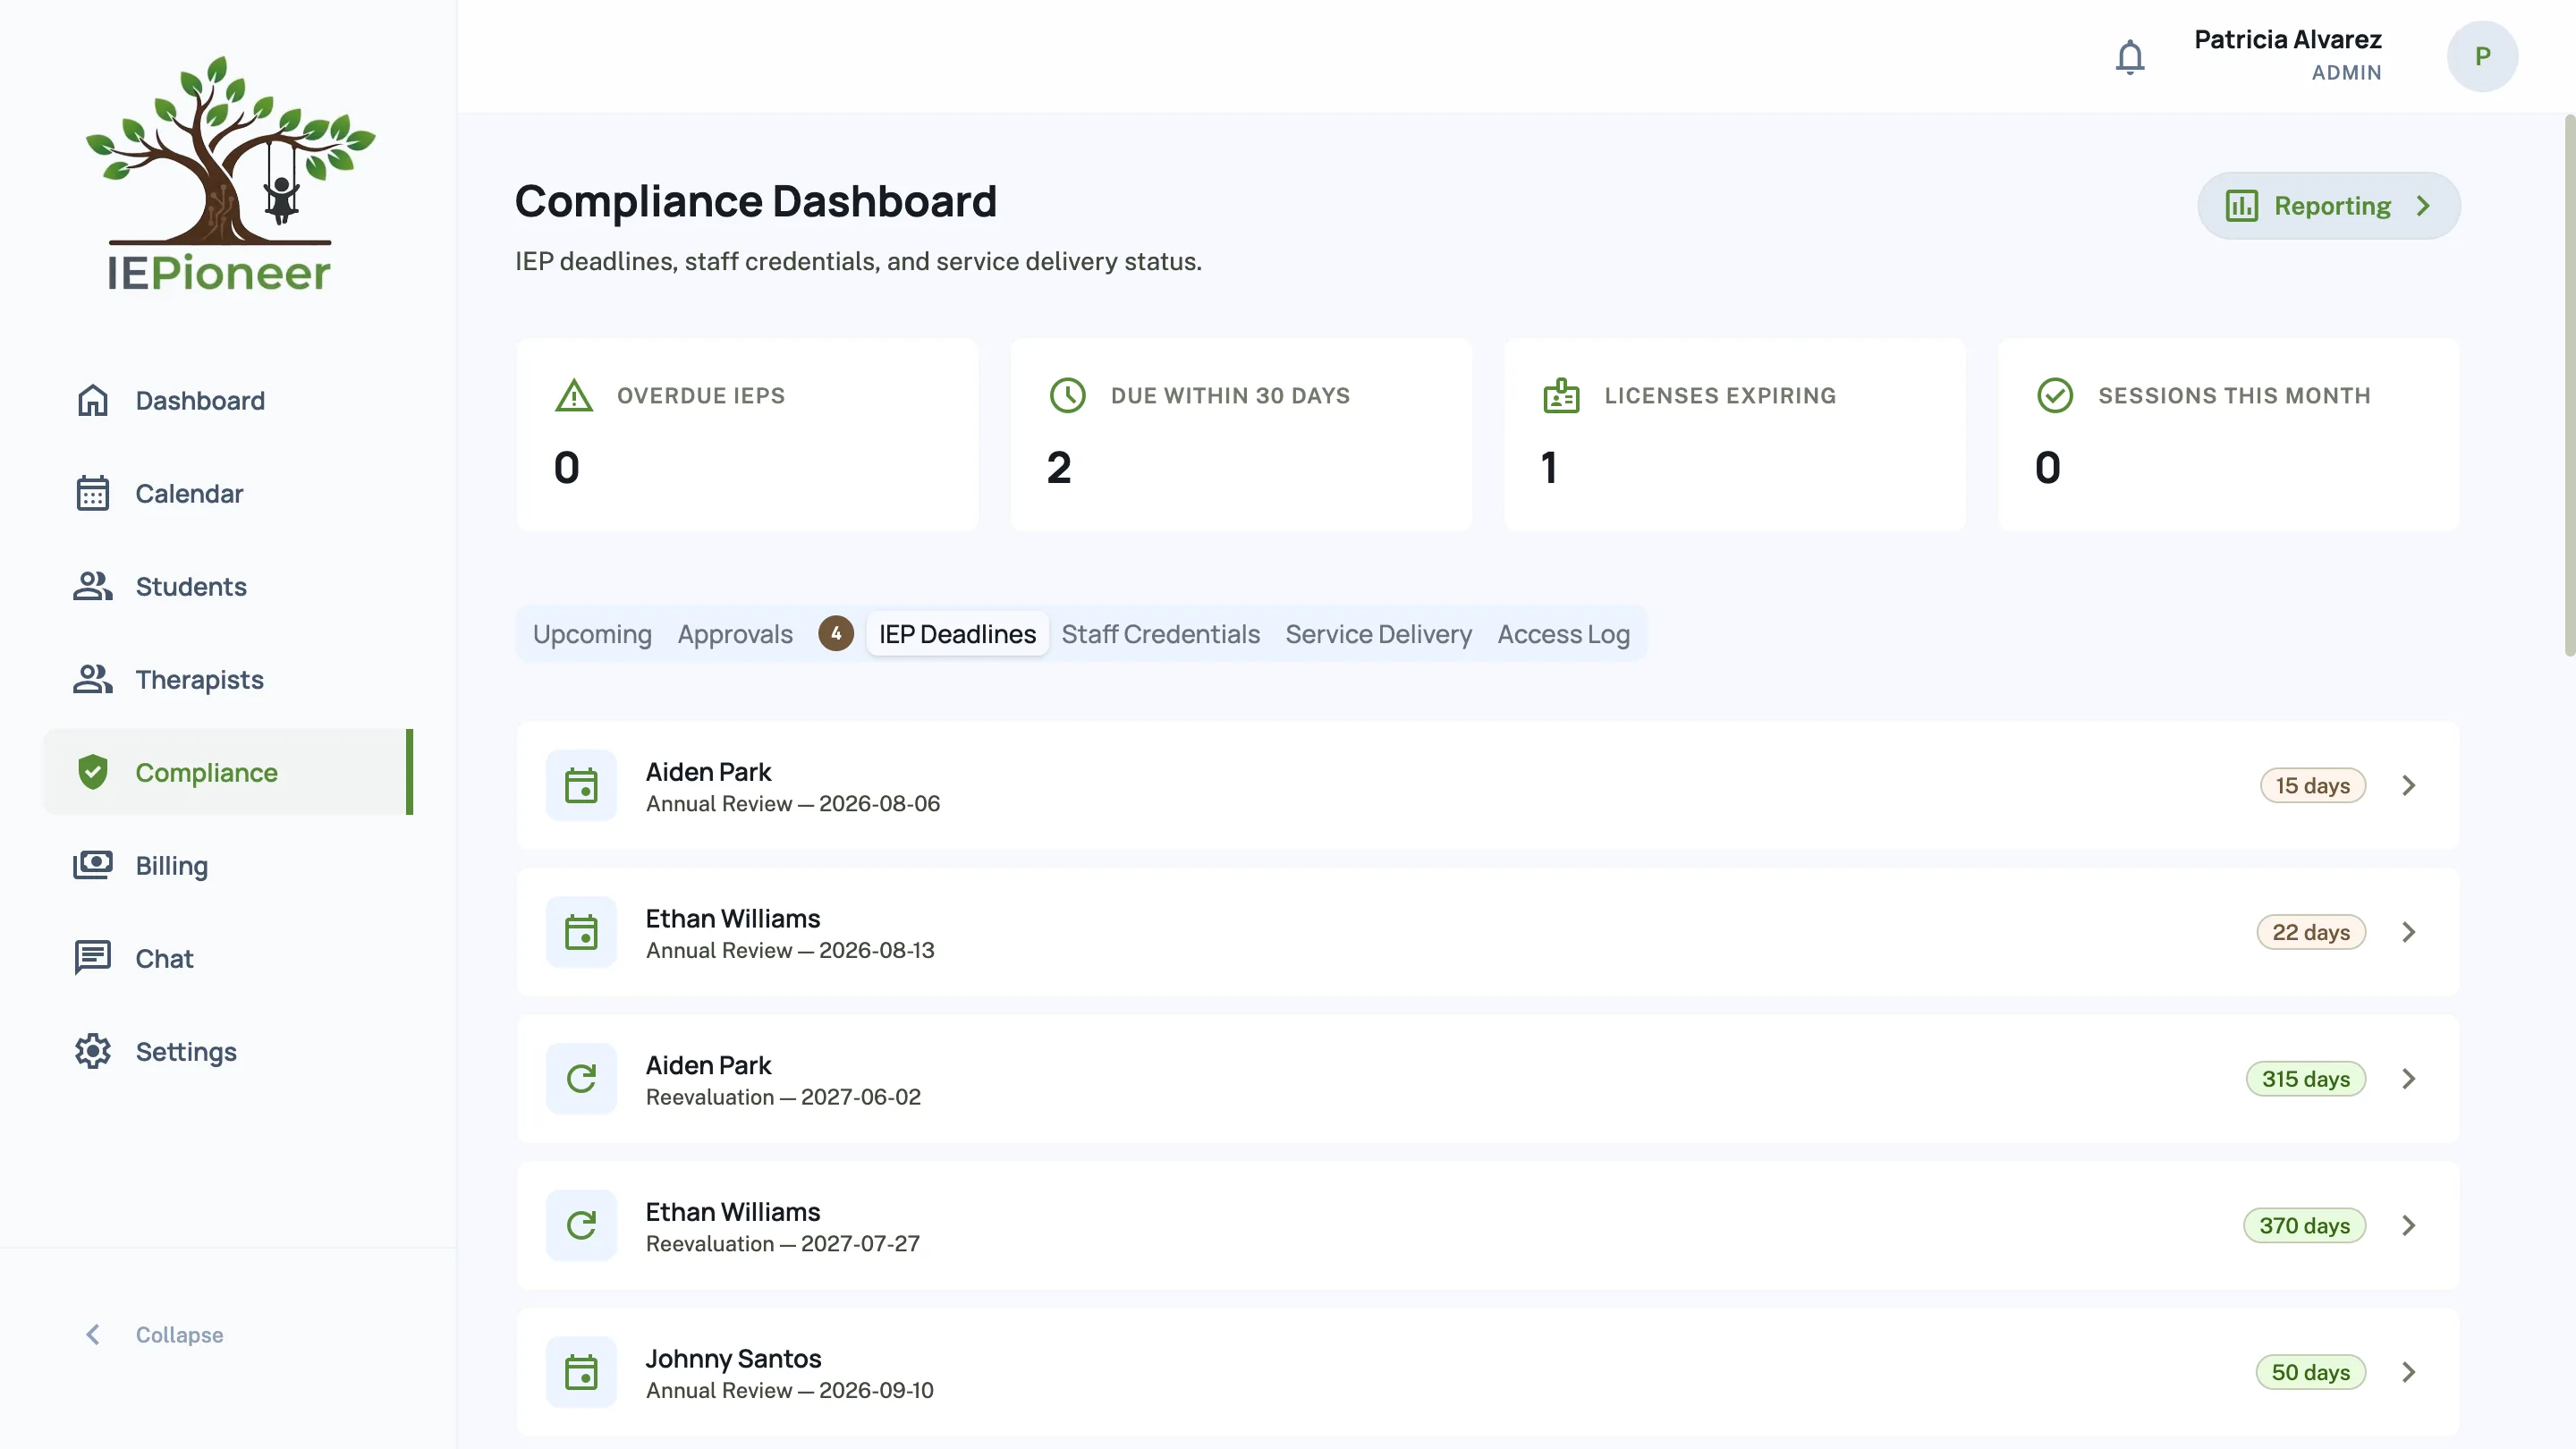The width and height of the screenshot is (2576, 1449).
Task: Click "Annual Review — 2026-08-13" text
Action: [x=790, y=950]
